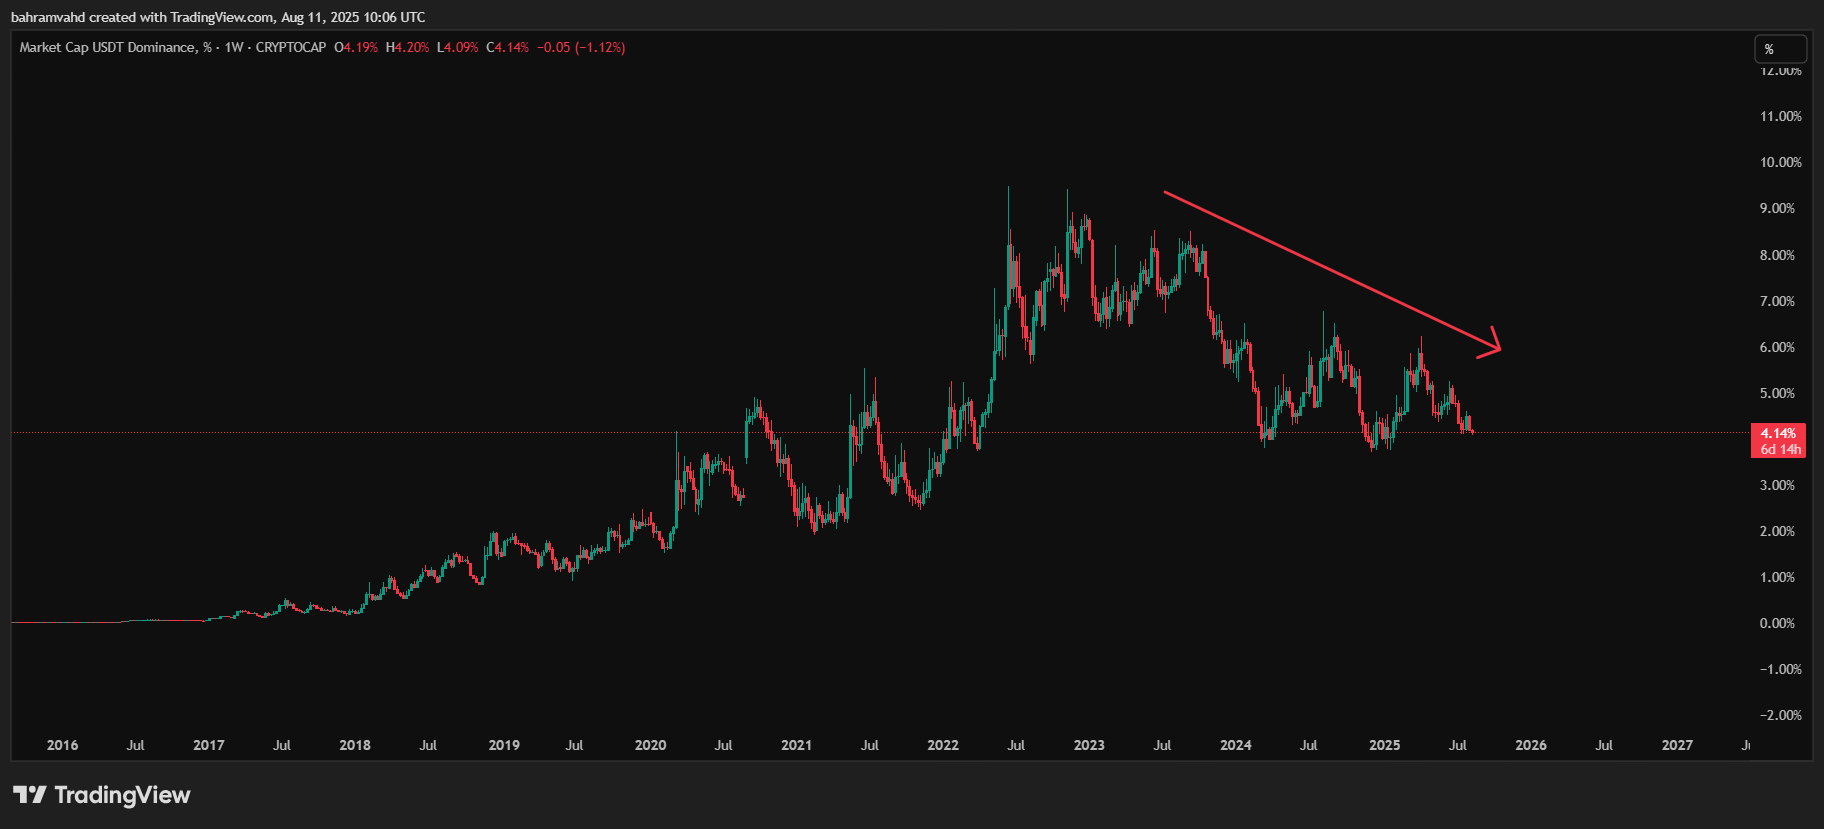Click the close value C4.14%
This screenshot has width=1824, height=829.
(x=508, y=47)
